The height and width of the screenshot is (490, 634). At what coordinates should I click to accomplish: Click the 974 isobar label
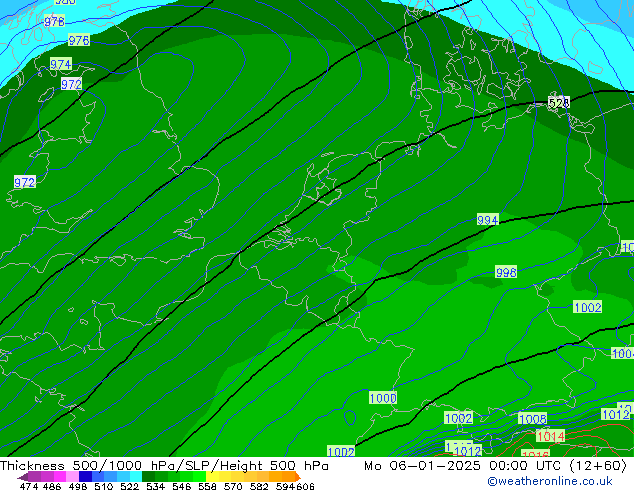coord(61,64)
